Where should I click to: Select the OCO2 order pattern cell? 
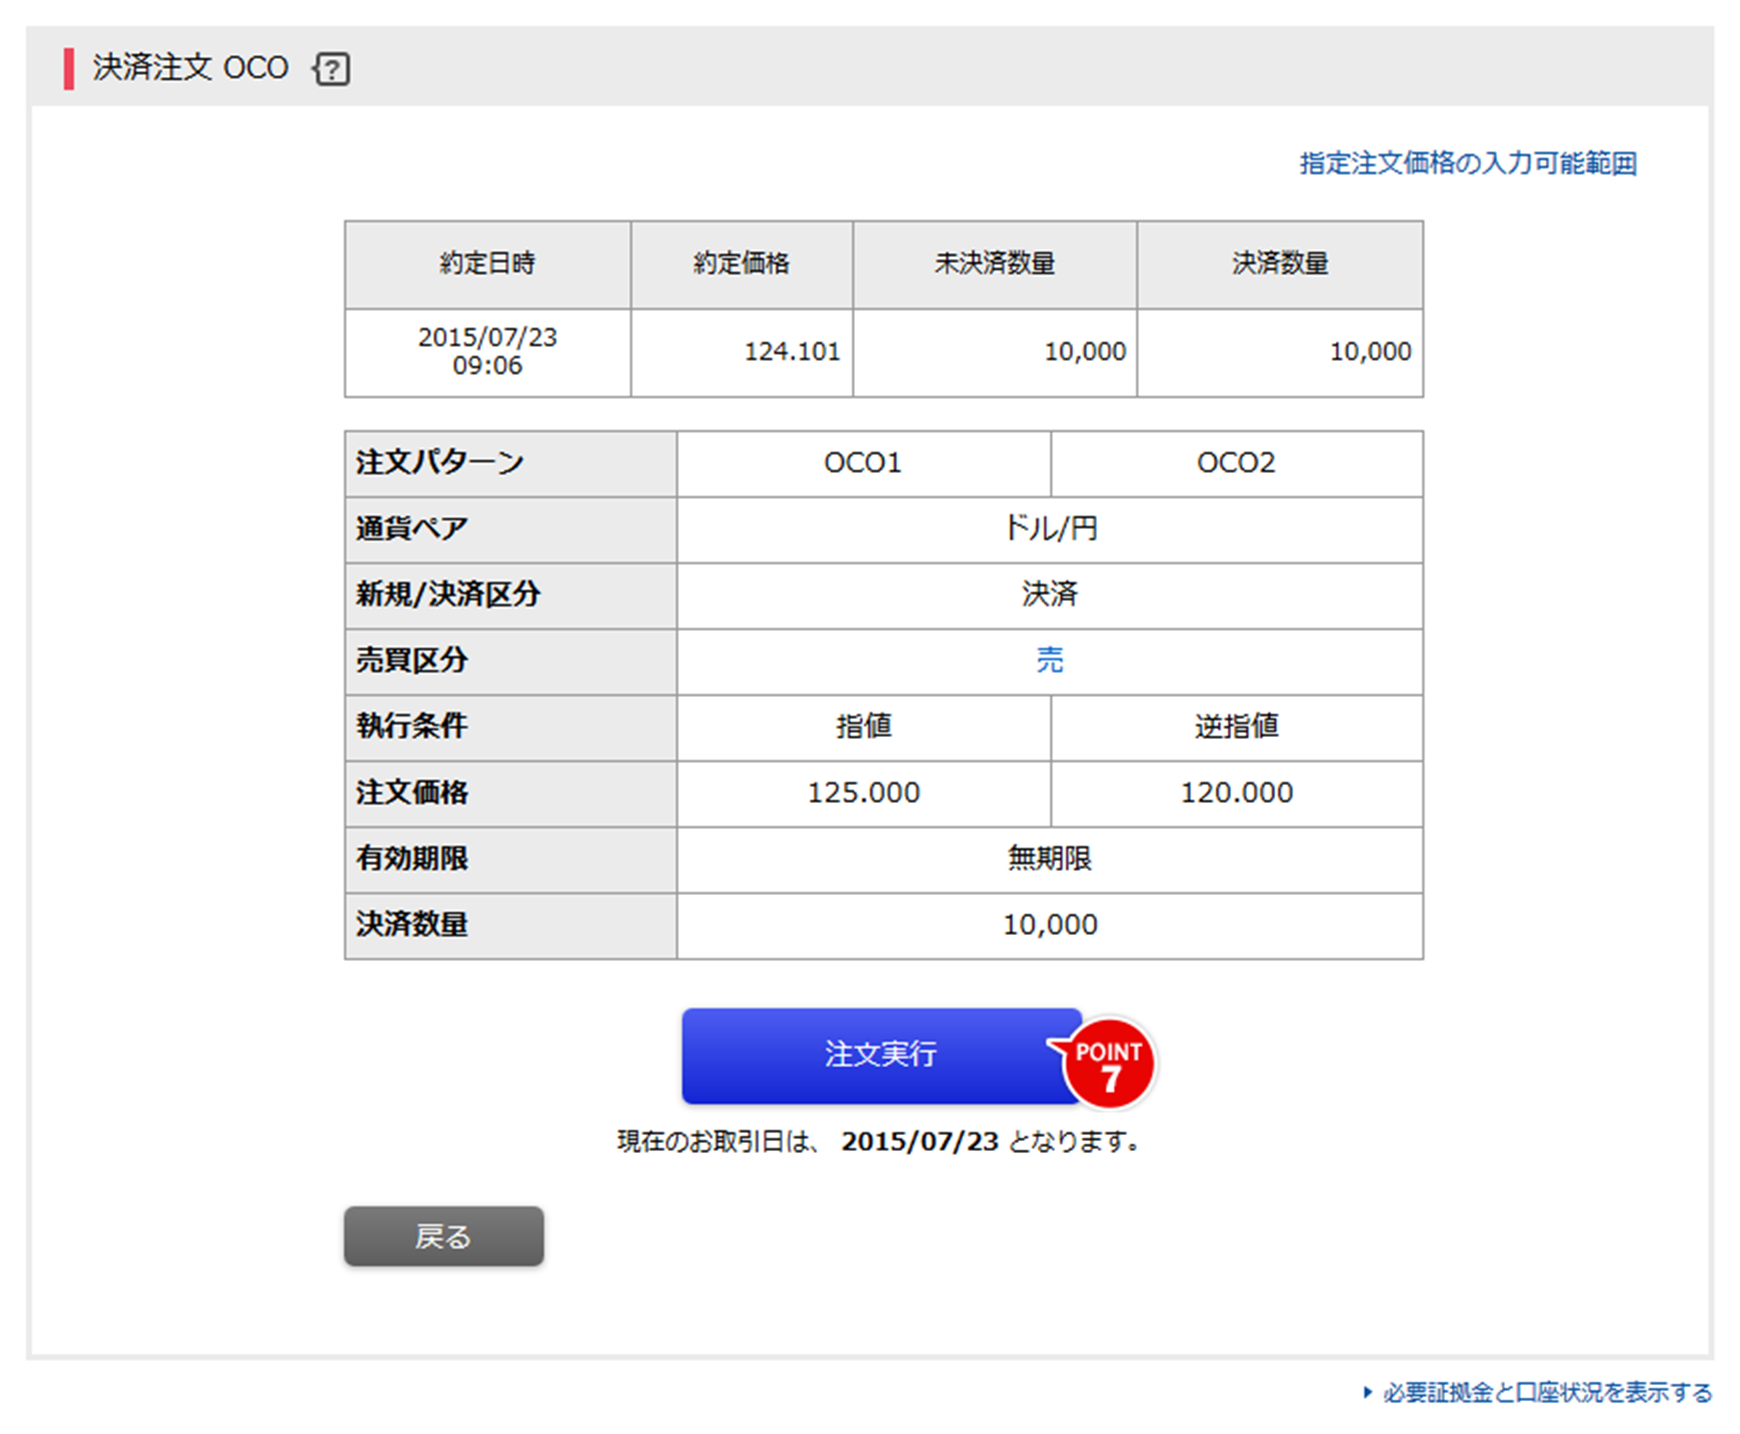tap(1236, 463)
